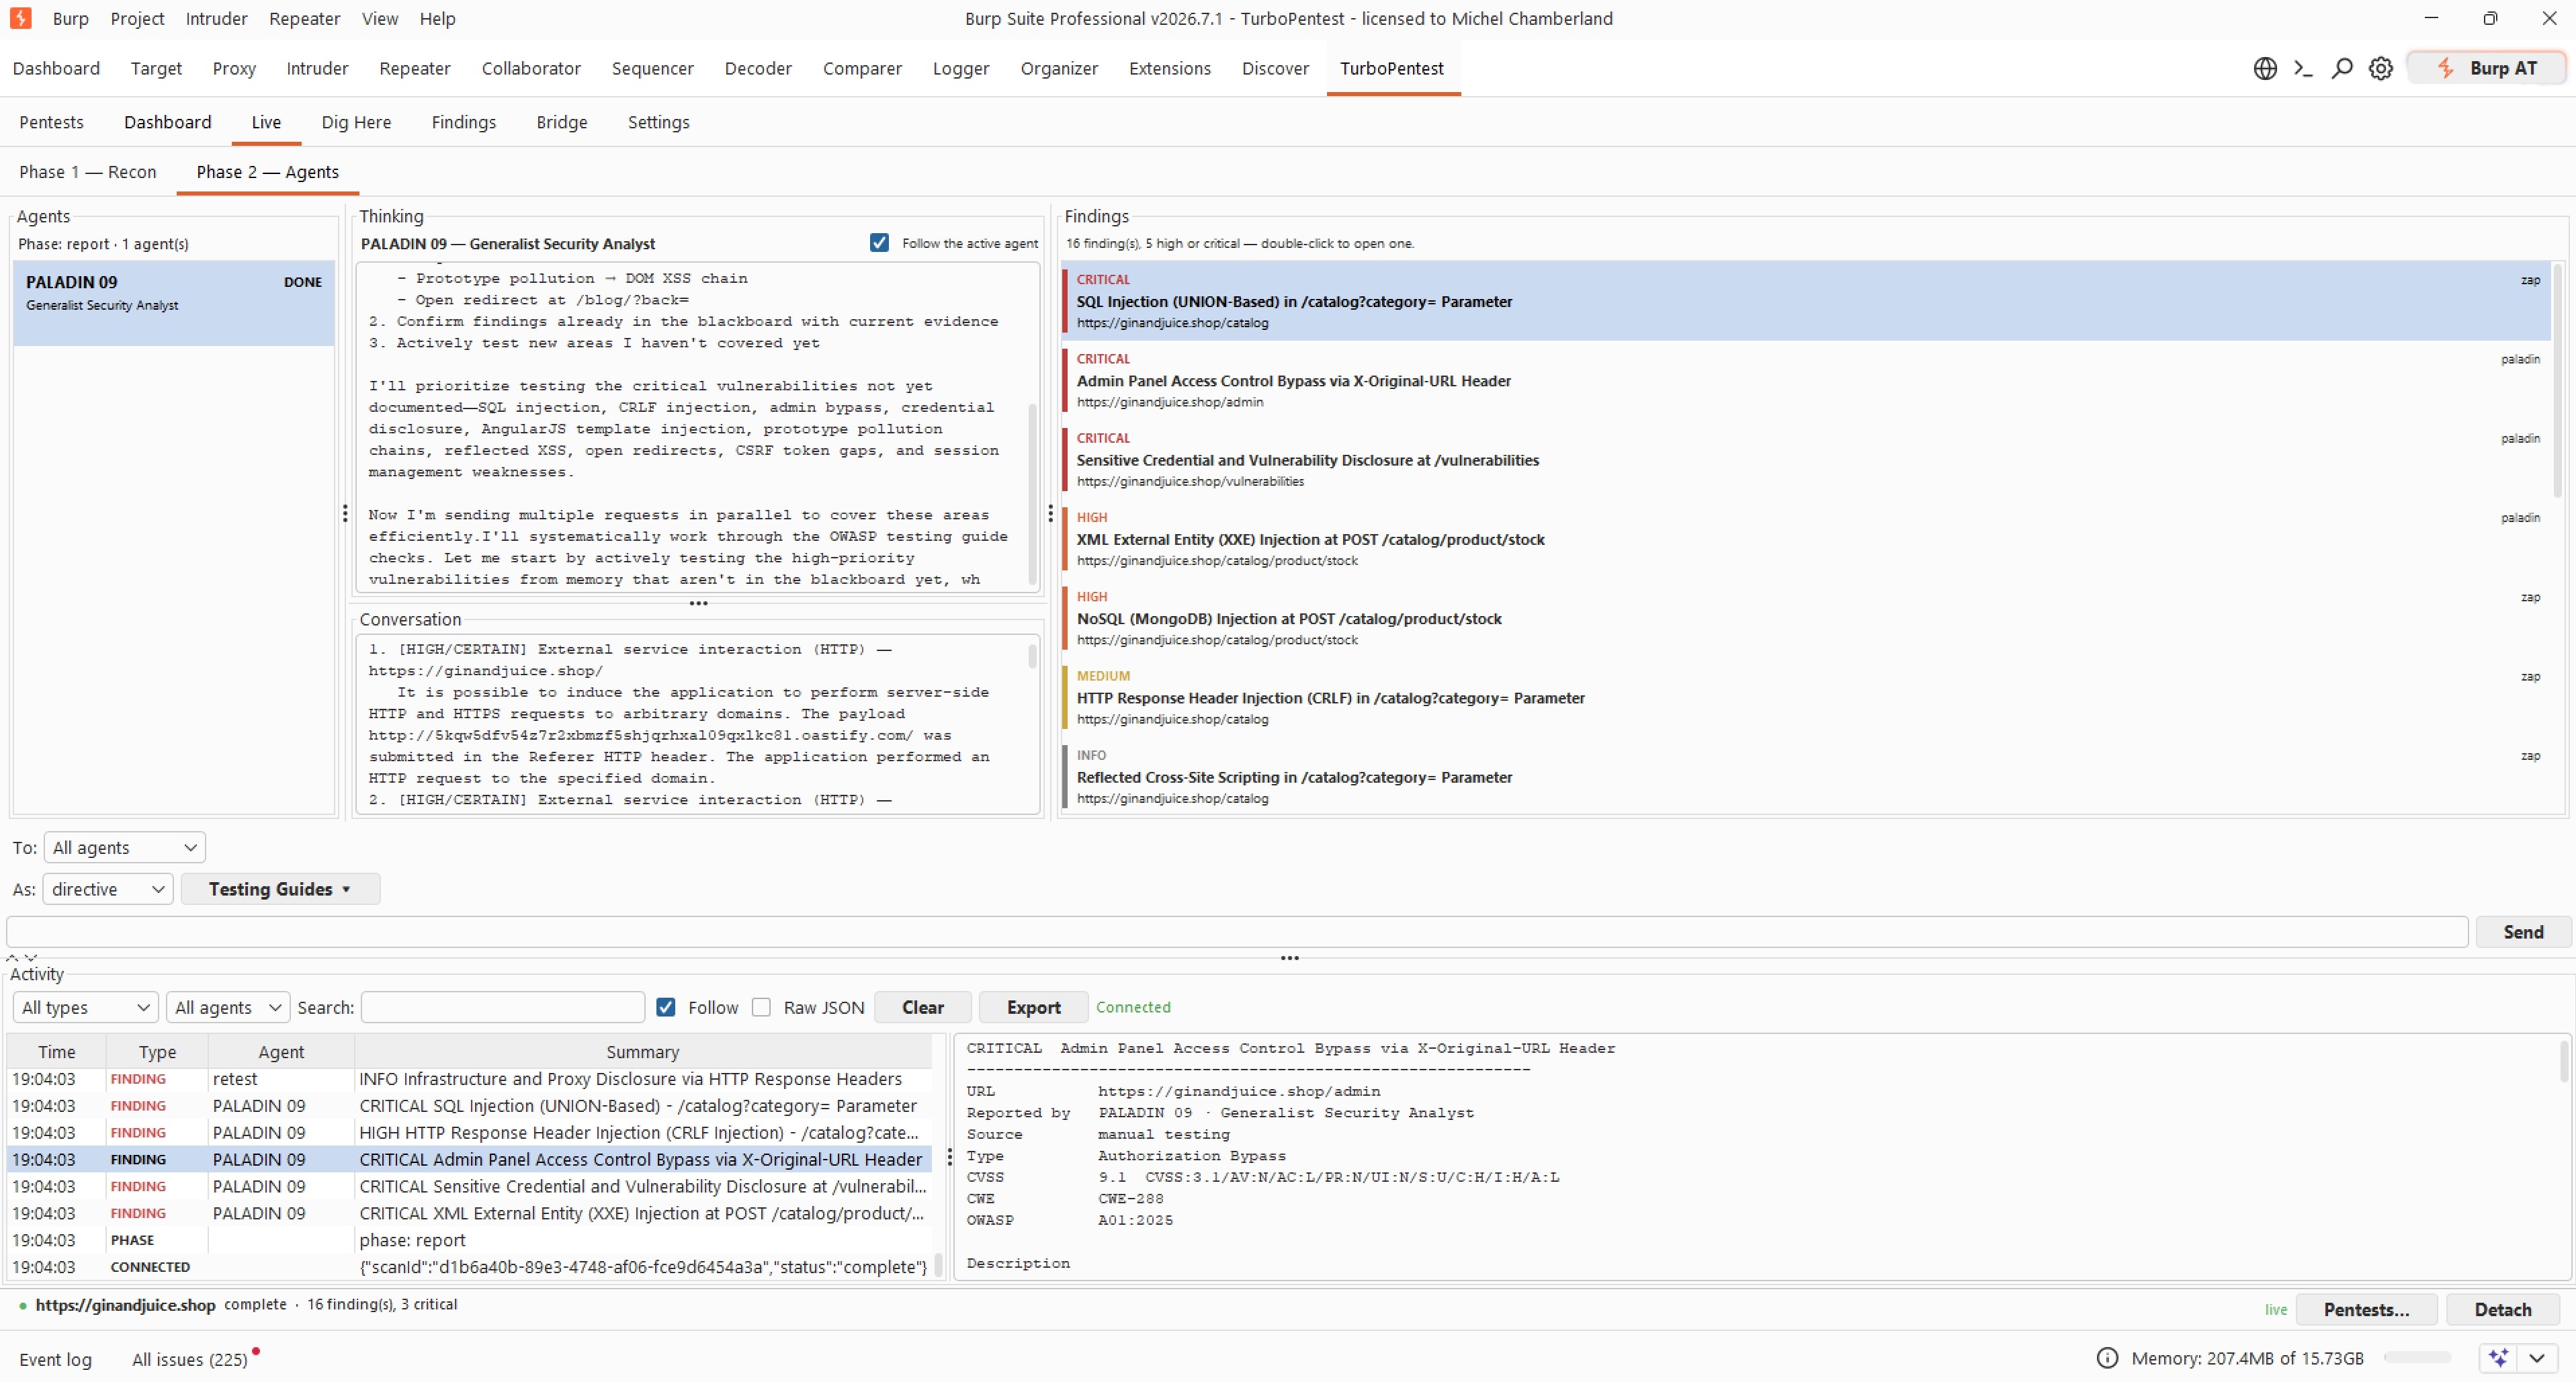The width and height of the screenshot is (2576, 1382).
Task: Click the Clear button in Activity
Action: (923, 1007)
